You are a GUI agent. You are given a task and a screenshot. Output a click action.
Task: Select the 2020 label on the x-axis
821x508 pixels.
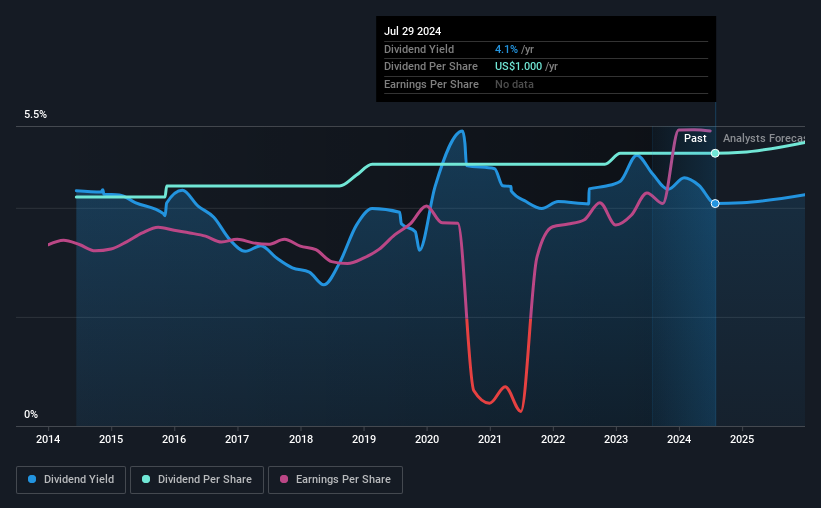[x=427, y=439]
